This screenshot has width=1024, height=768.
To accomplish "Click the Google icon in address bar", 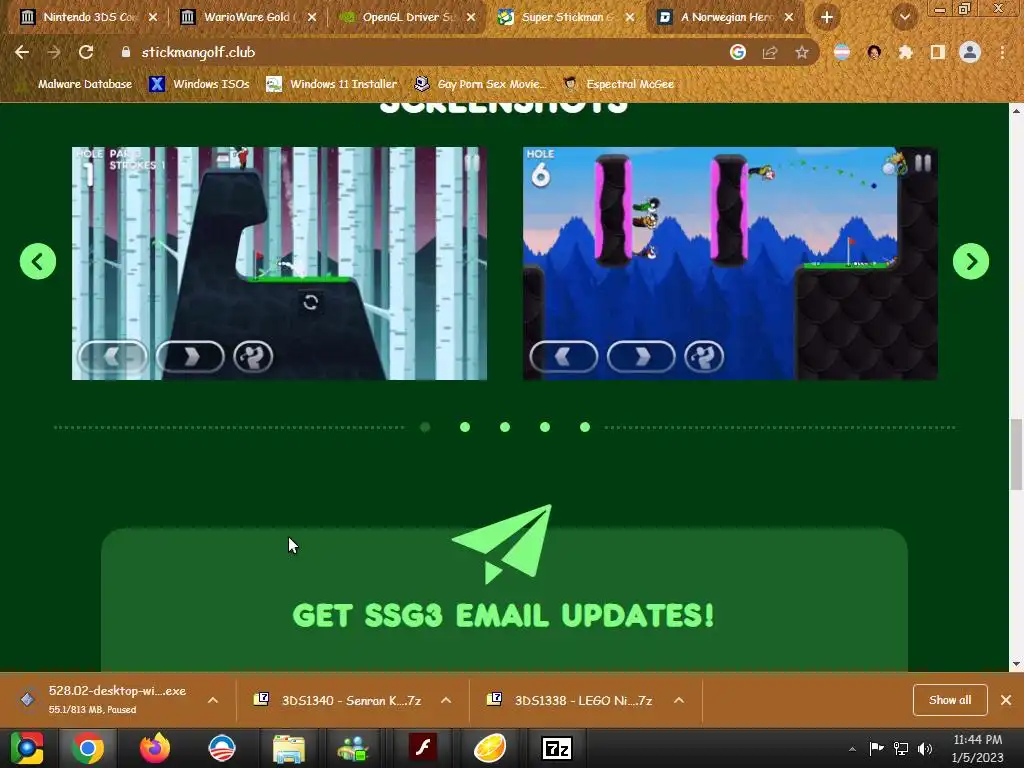I will click(738, 52).
